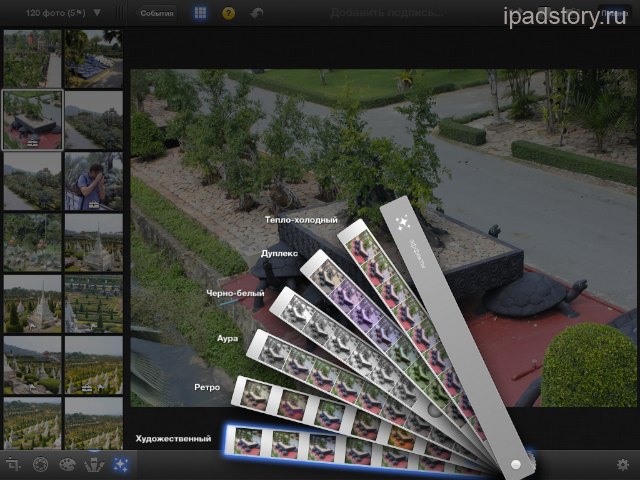Image resolution: width=640 pixels, height=480 pixels.
Task: Tap the pivot knob of the effects fan
Action: pos(516,464)
